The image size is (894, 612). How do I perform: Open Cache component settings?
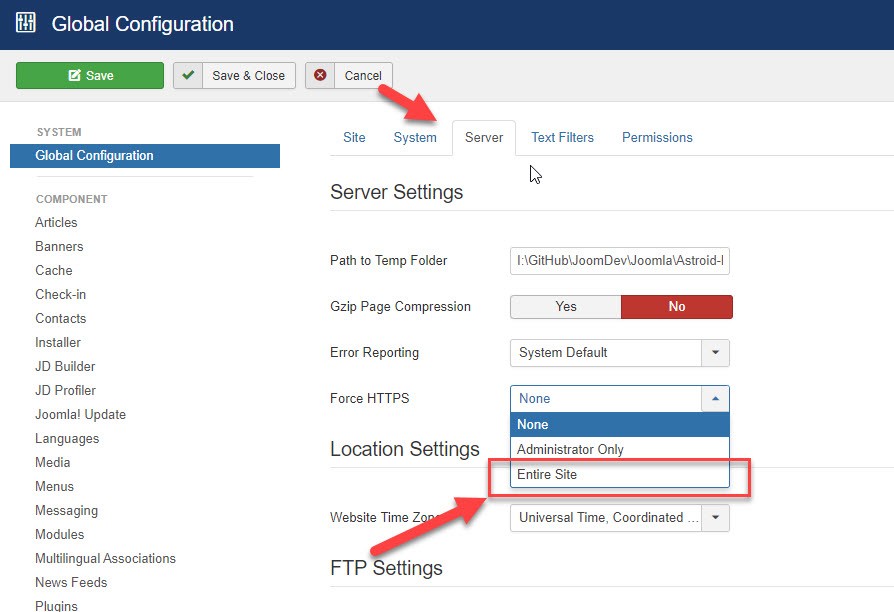54,270
